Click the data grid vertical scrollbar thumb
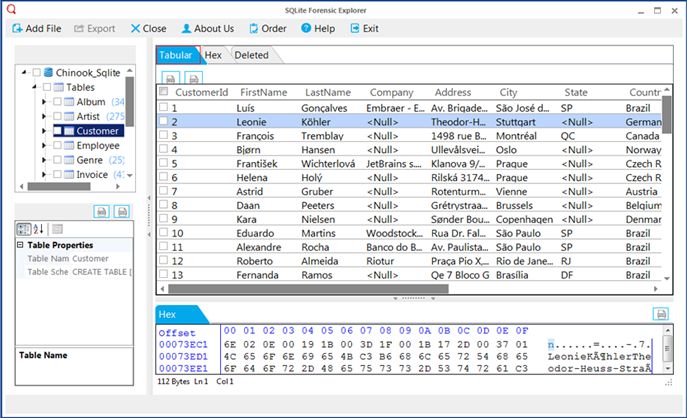The image size is (687, 418). point(666,114)
